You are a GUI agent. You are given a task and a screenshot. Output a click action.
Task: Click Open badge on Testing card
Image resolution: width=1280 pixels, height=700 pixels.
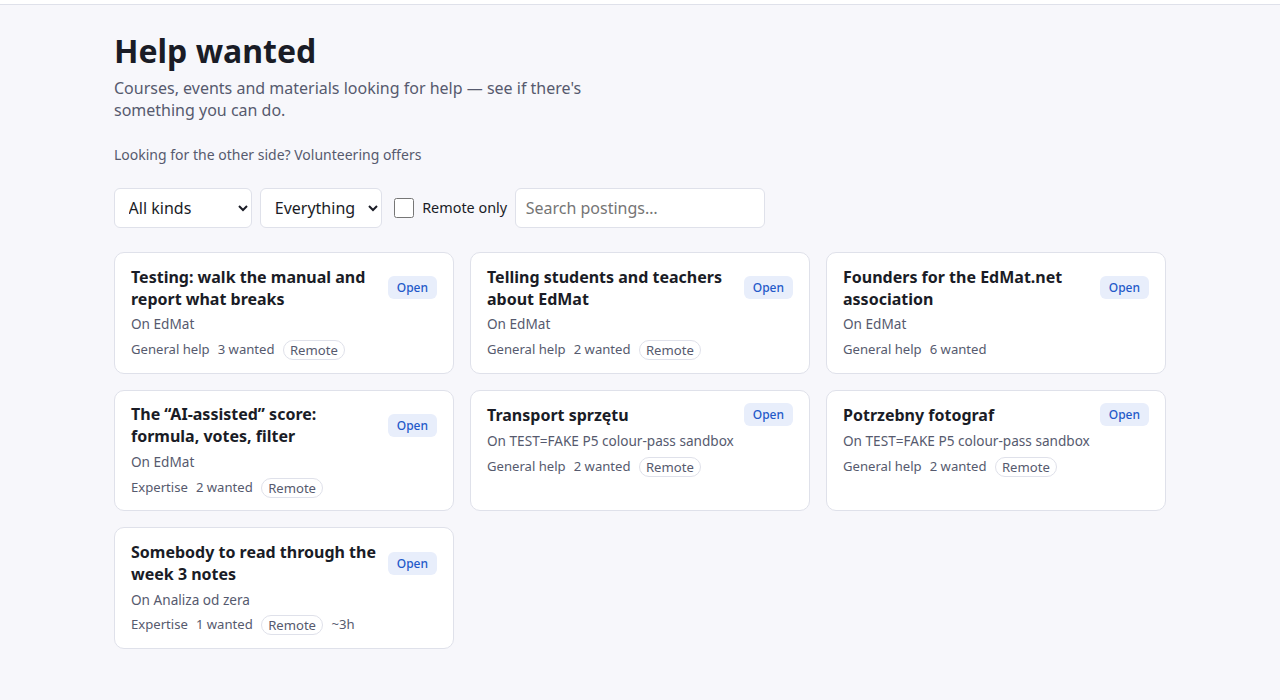[412, 288]
